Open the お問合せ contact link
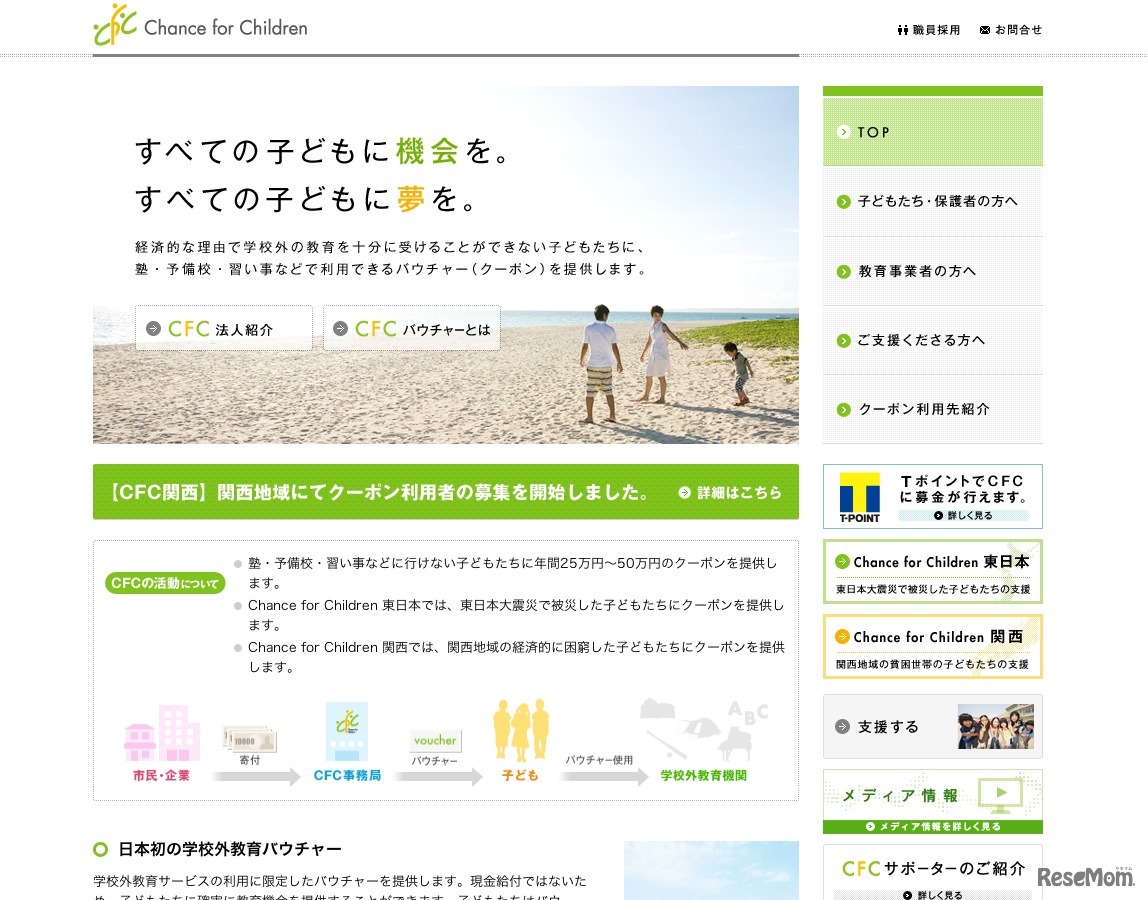The height and width of the screenshot is (900, 1148). click(x=1010, y=30)
